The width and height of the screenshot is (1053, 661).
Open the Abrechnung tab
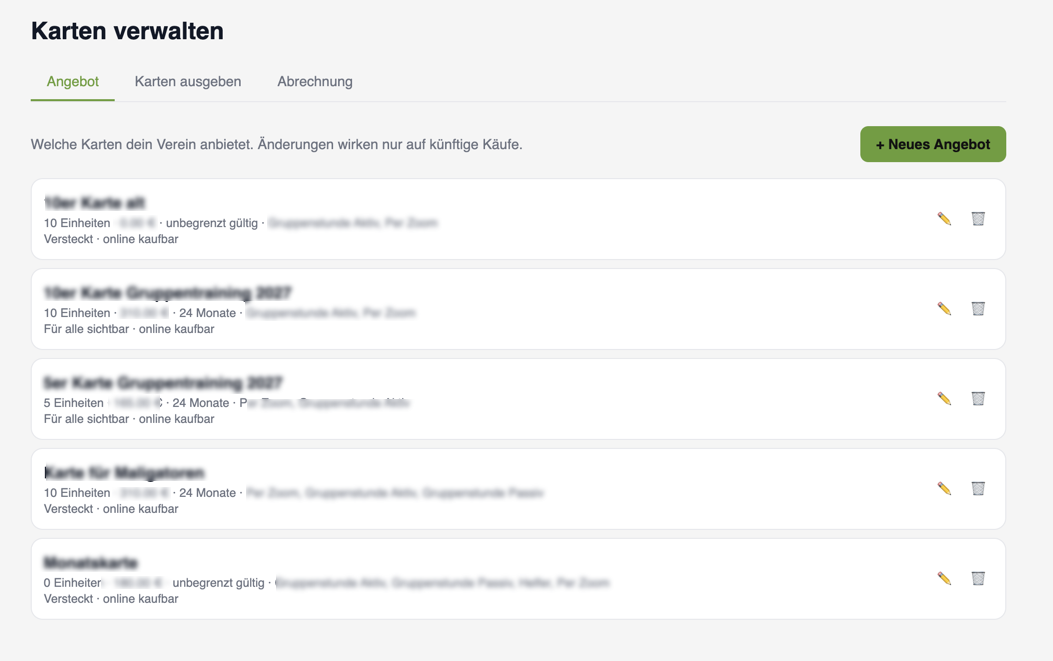[315, 81]
